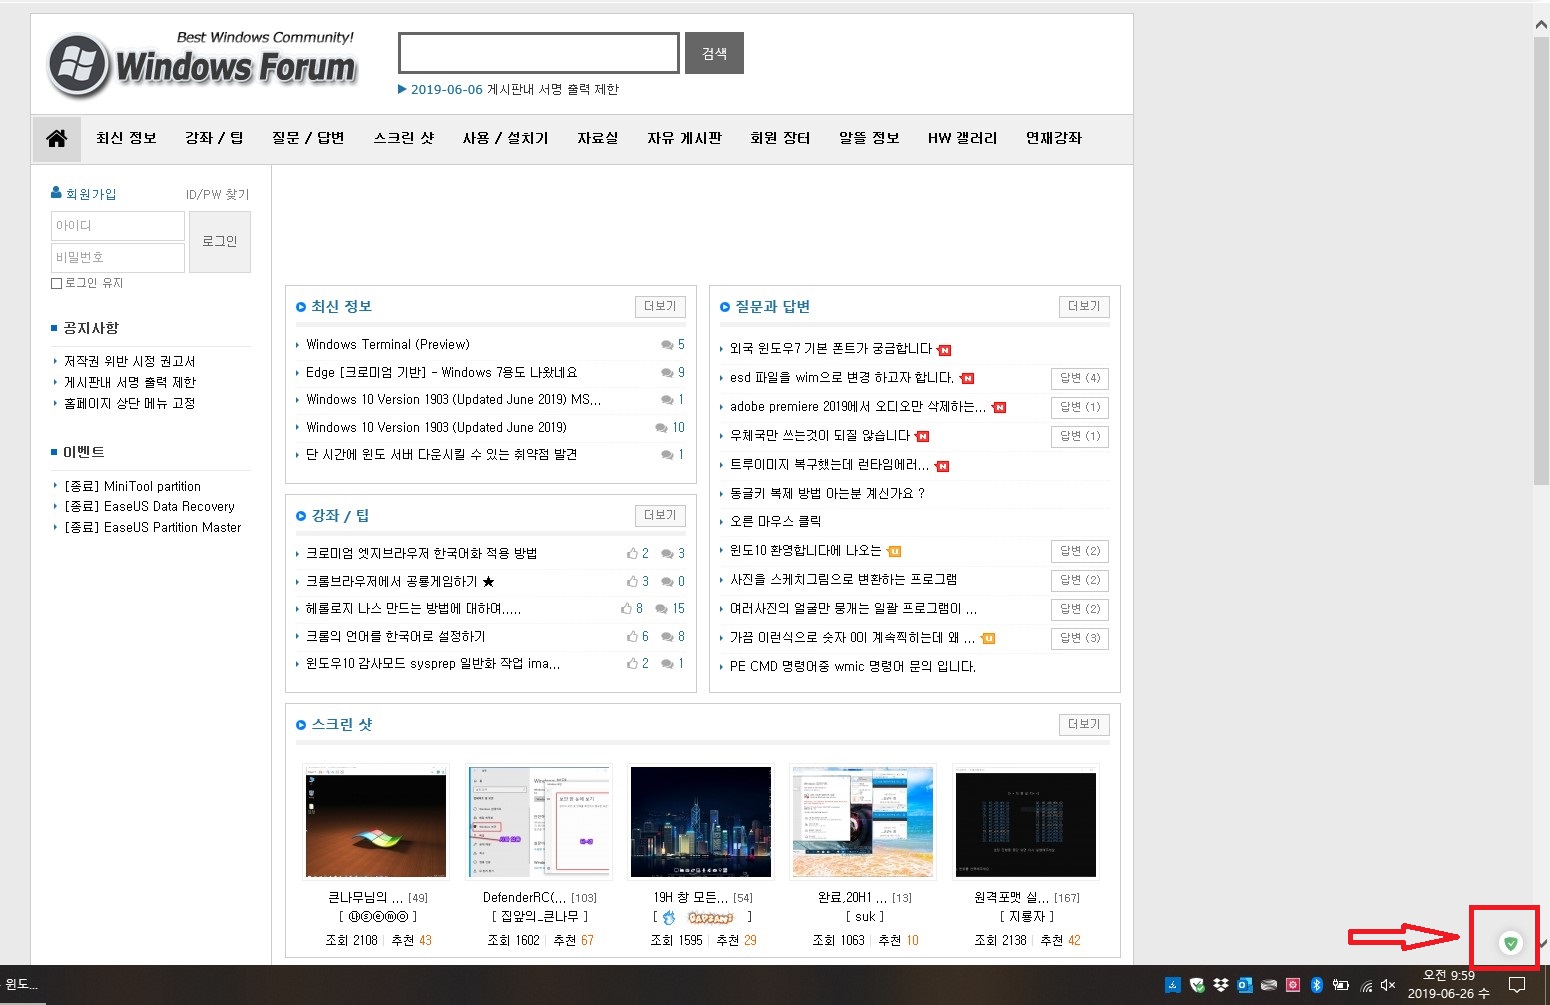Viewport: 1550px width, 1005px height.
Task: Click new badge next to 외국 윈도우7 기본 폰트 post
Action: 944,350
